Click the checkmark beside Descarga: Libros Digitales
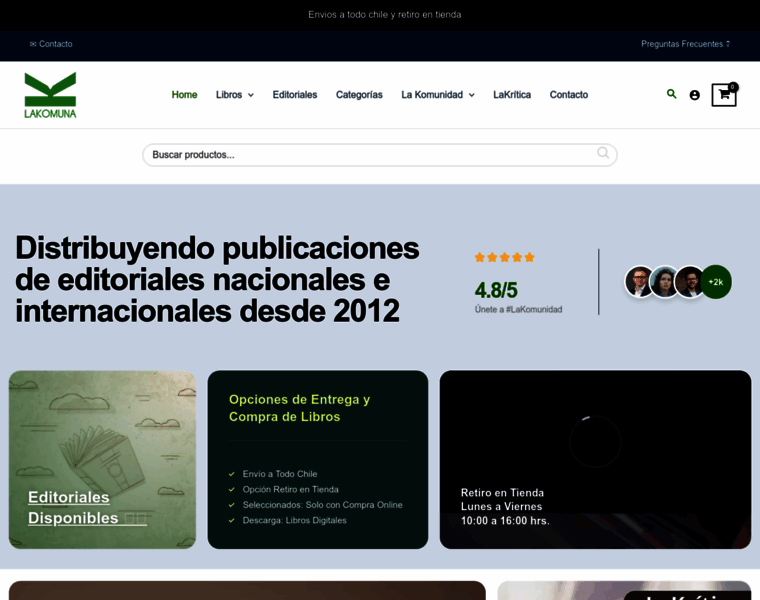Image resolution: width=760 pixels, height=600 pixels. 232,521
